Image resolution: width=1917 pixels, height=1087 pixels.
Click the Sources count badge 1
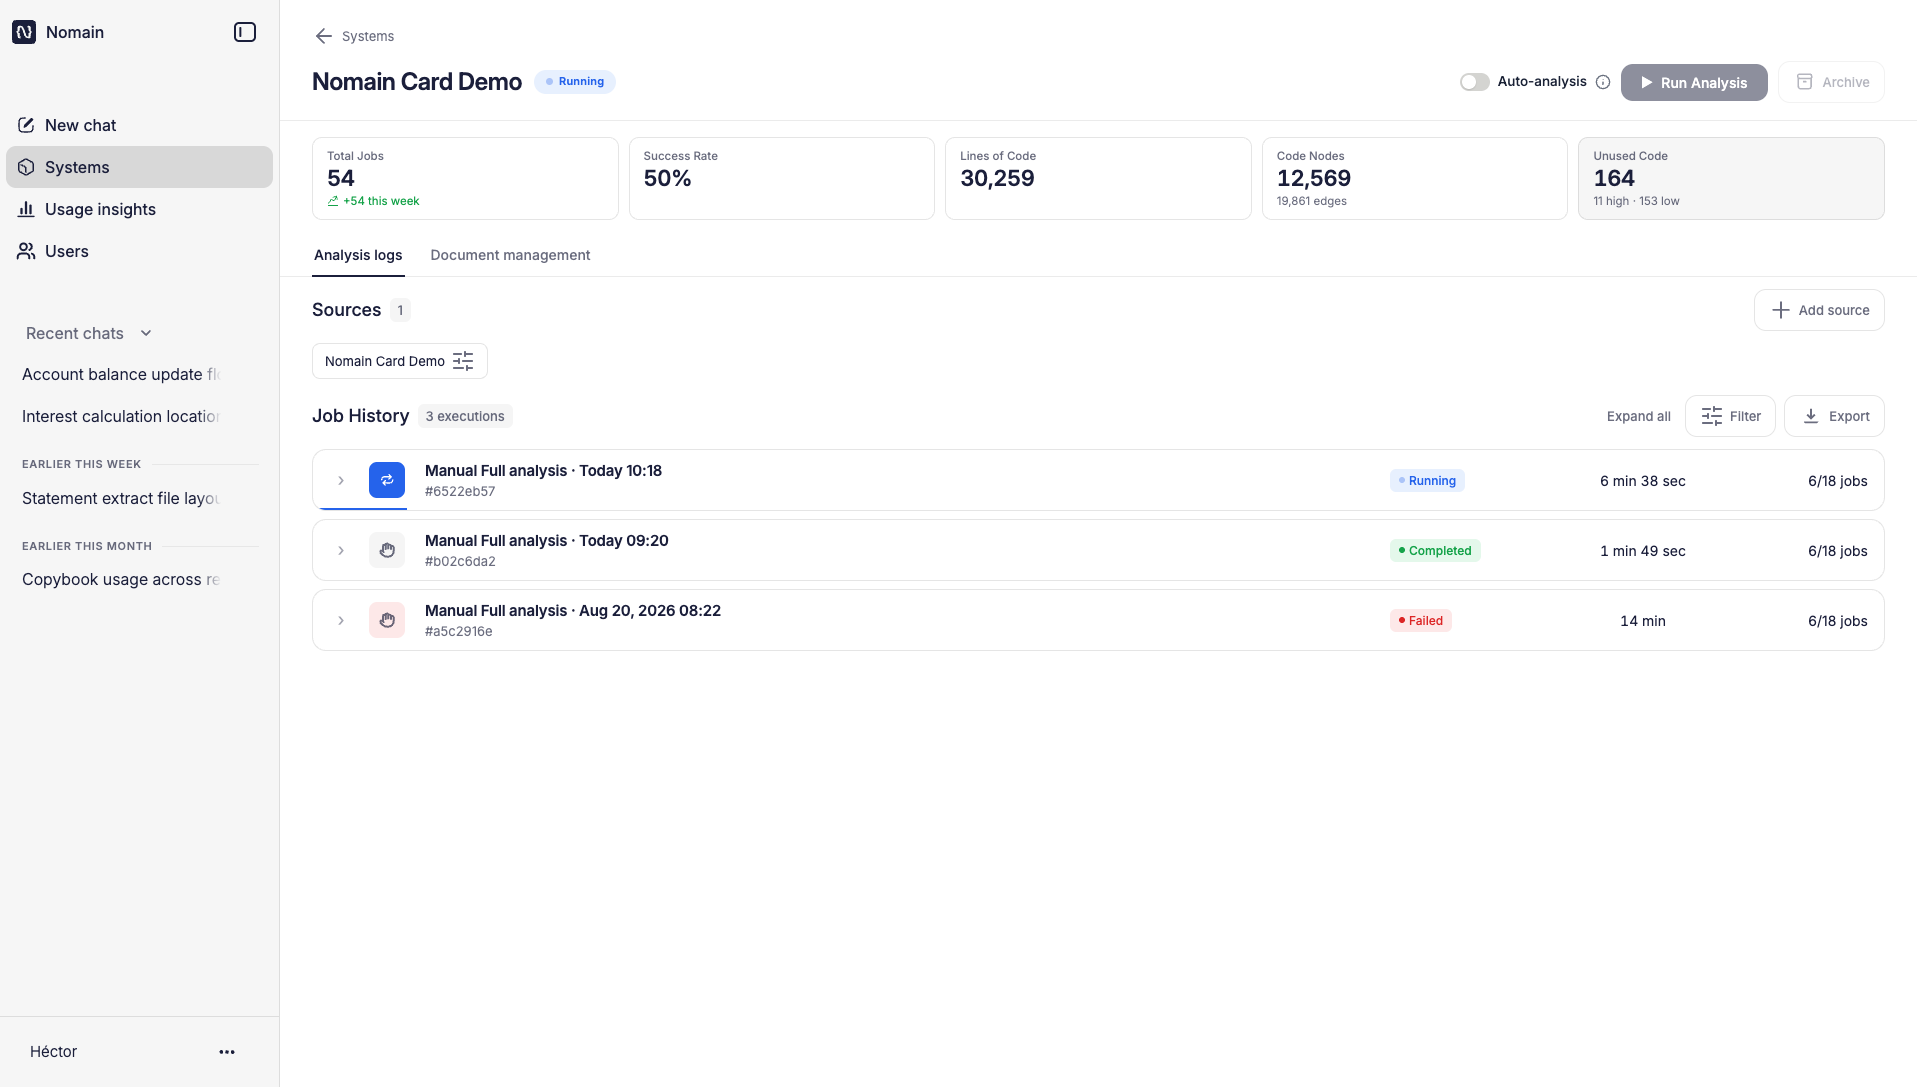coord(400,310)
